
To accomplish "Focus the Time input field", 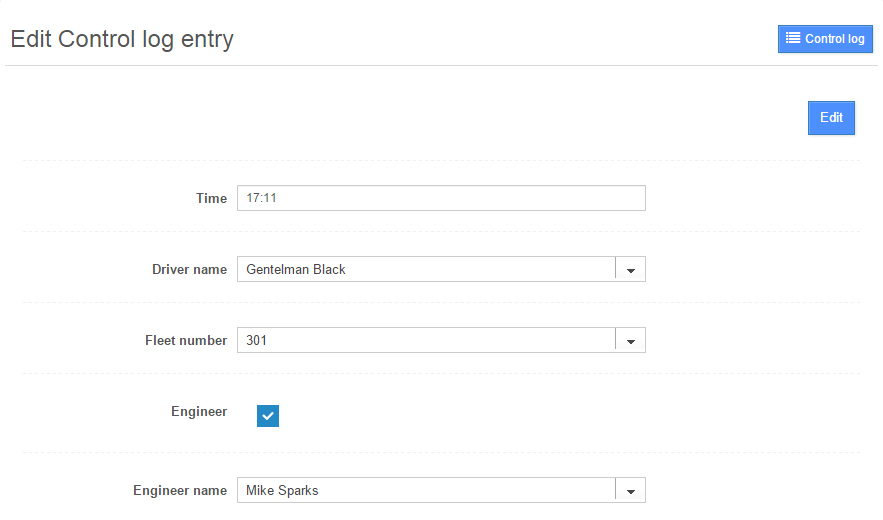I will tap(441, 198).
